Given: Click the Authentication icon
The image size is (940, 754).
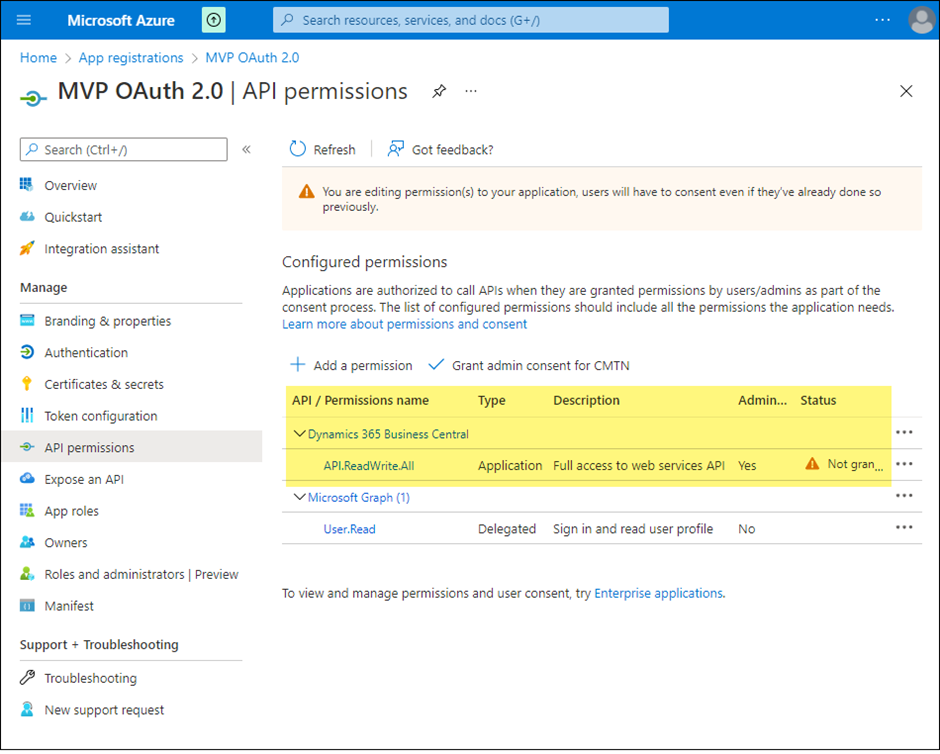Looking at the screenshot, I should (x=27, y=352).
